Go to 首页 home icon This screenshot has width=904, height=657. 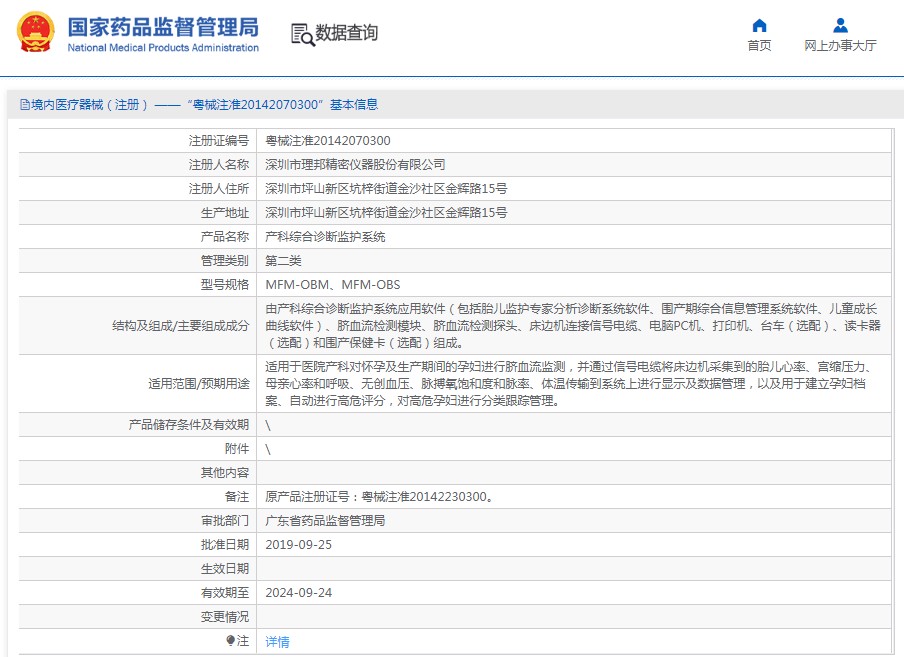click(x=759, y=25)
